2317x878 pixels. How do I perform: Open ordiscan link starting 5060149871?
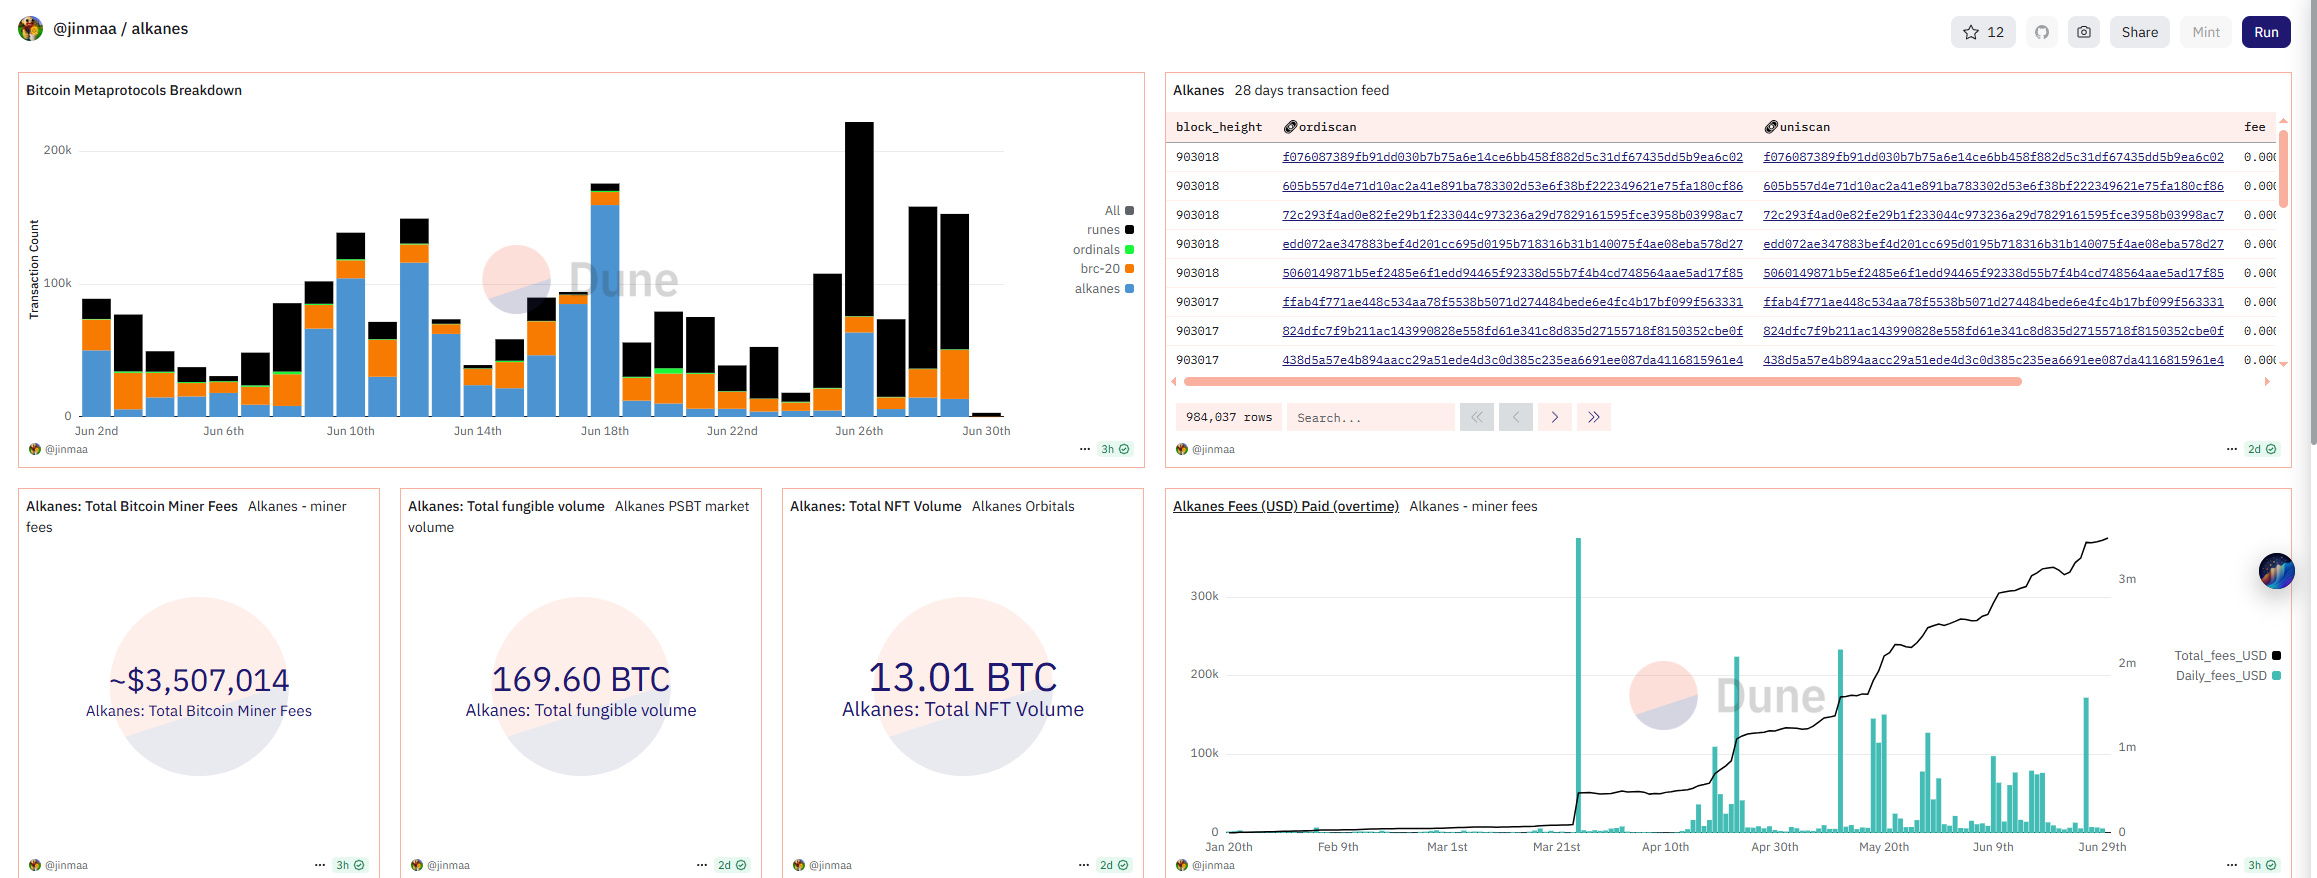tap(1512, 273)
